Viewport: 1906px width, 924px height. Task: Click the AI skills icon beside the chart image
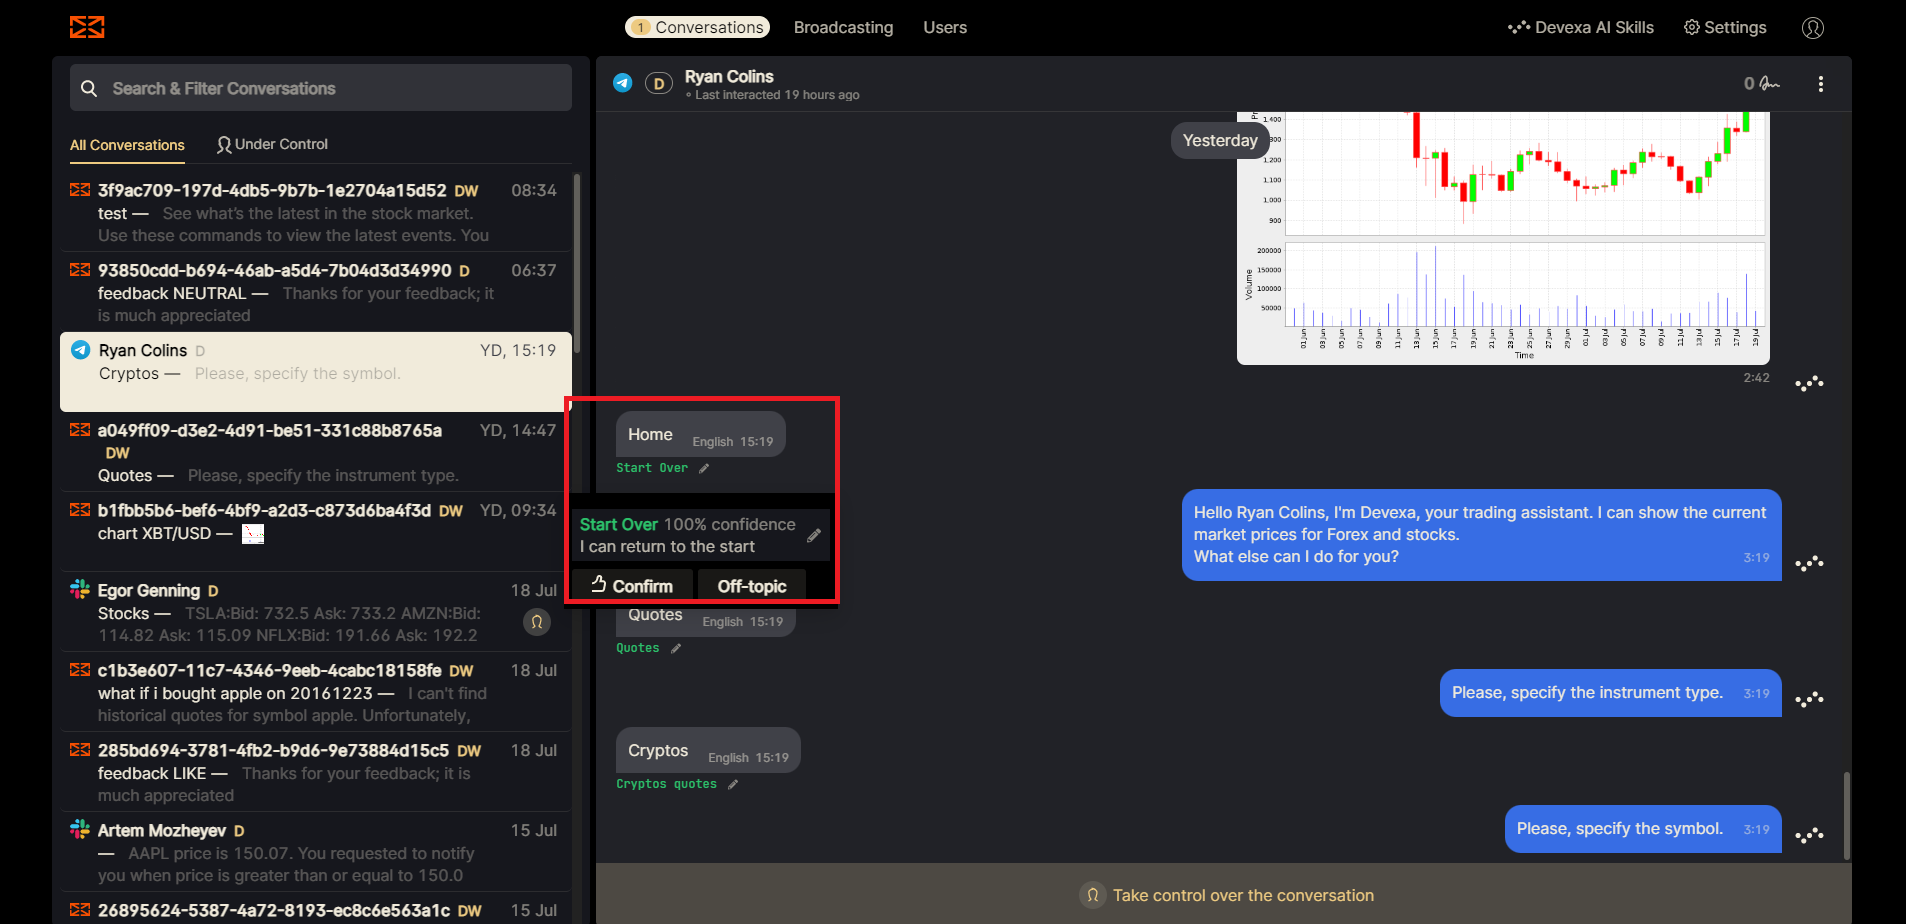[x=1809, y=383]
